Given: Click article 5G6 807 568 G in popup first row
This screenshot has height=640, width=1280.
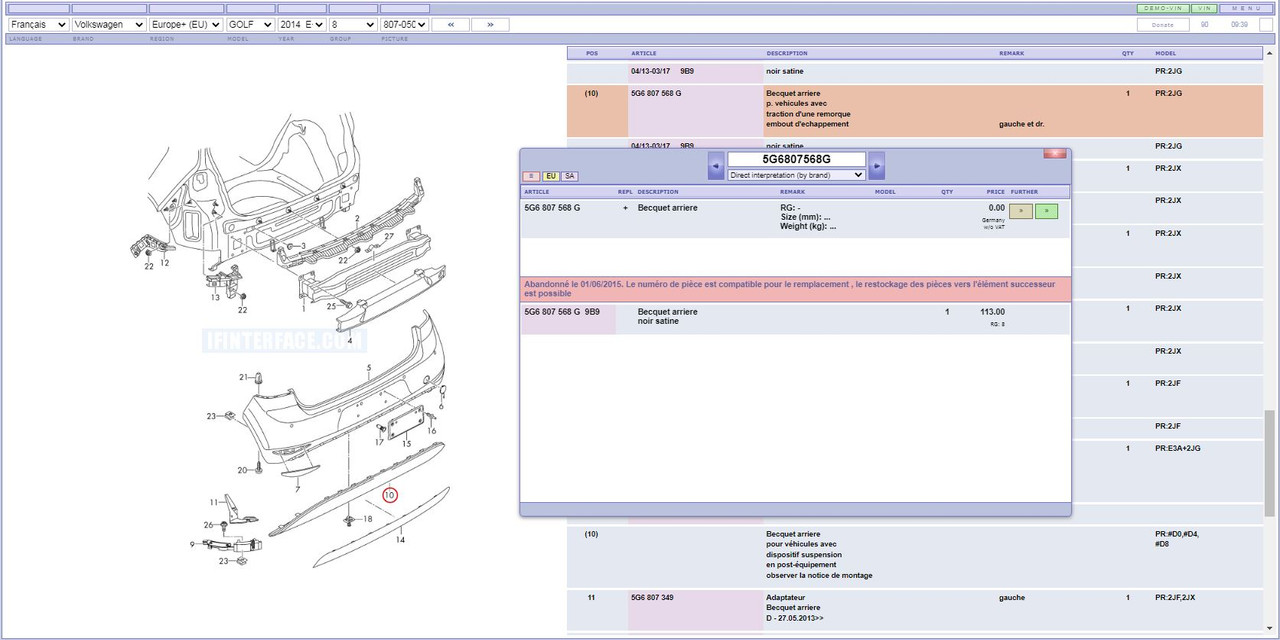Looking at the screenshot, I should pos(552,208).
